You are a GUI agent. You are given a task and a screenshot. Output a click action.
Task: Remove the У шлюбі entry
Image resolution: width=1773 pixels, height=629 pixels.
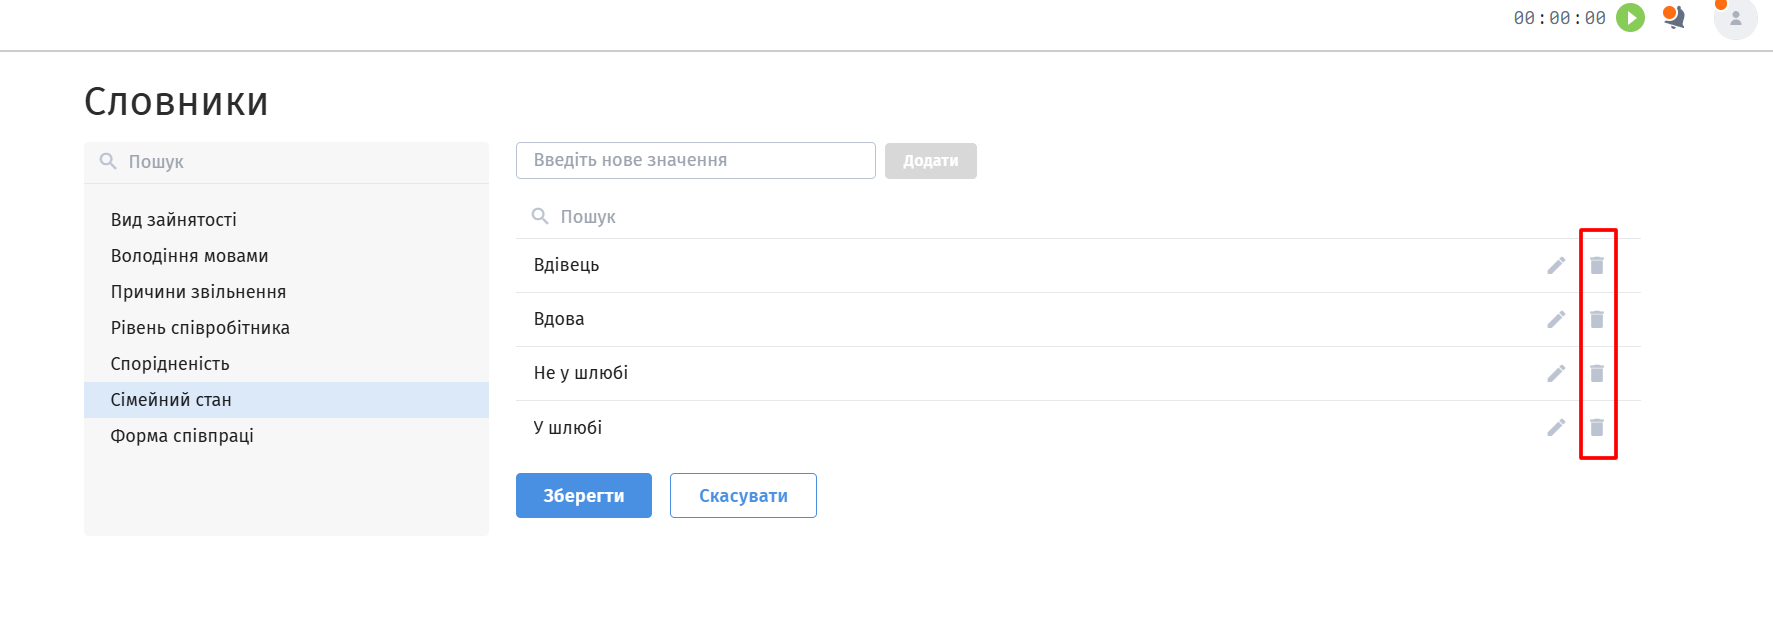(1597, 427)
